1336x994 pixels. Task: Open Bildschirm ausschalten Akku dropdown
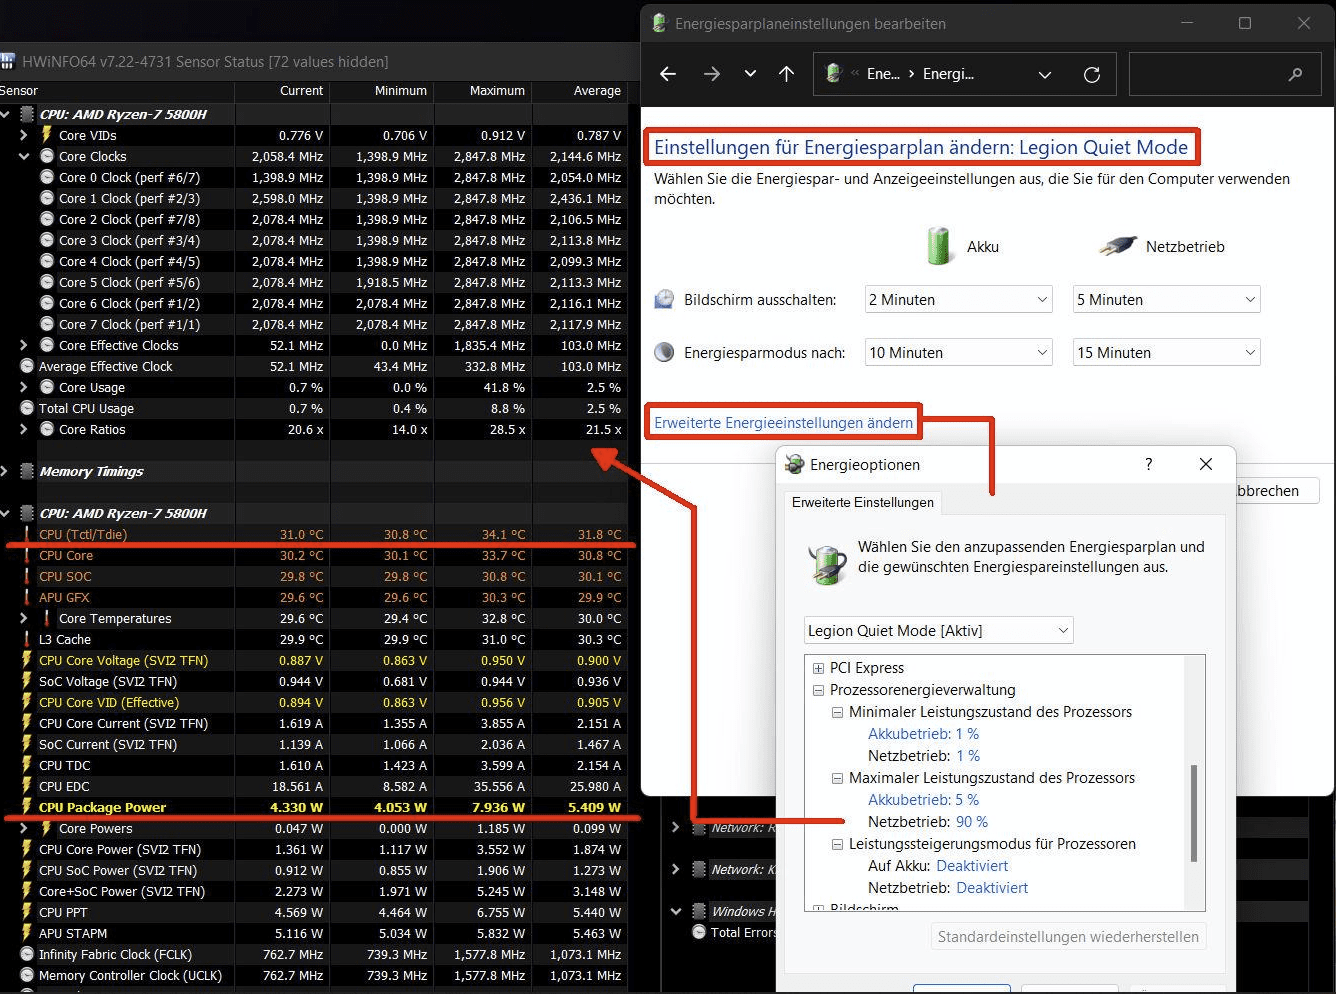pyautogui.click(x=958, y=300)
